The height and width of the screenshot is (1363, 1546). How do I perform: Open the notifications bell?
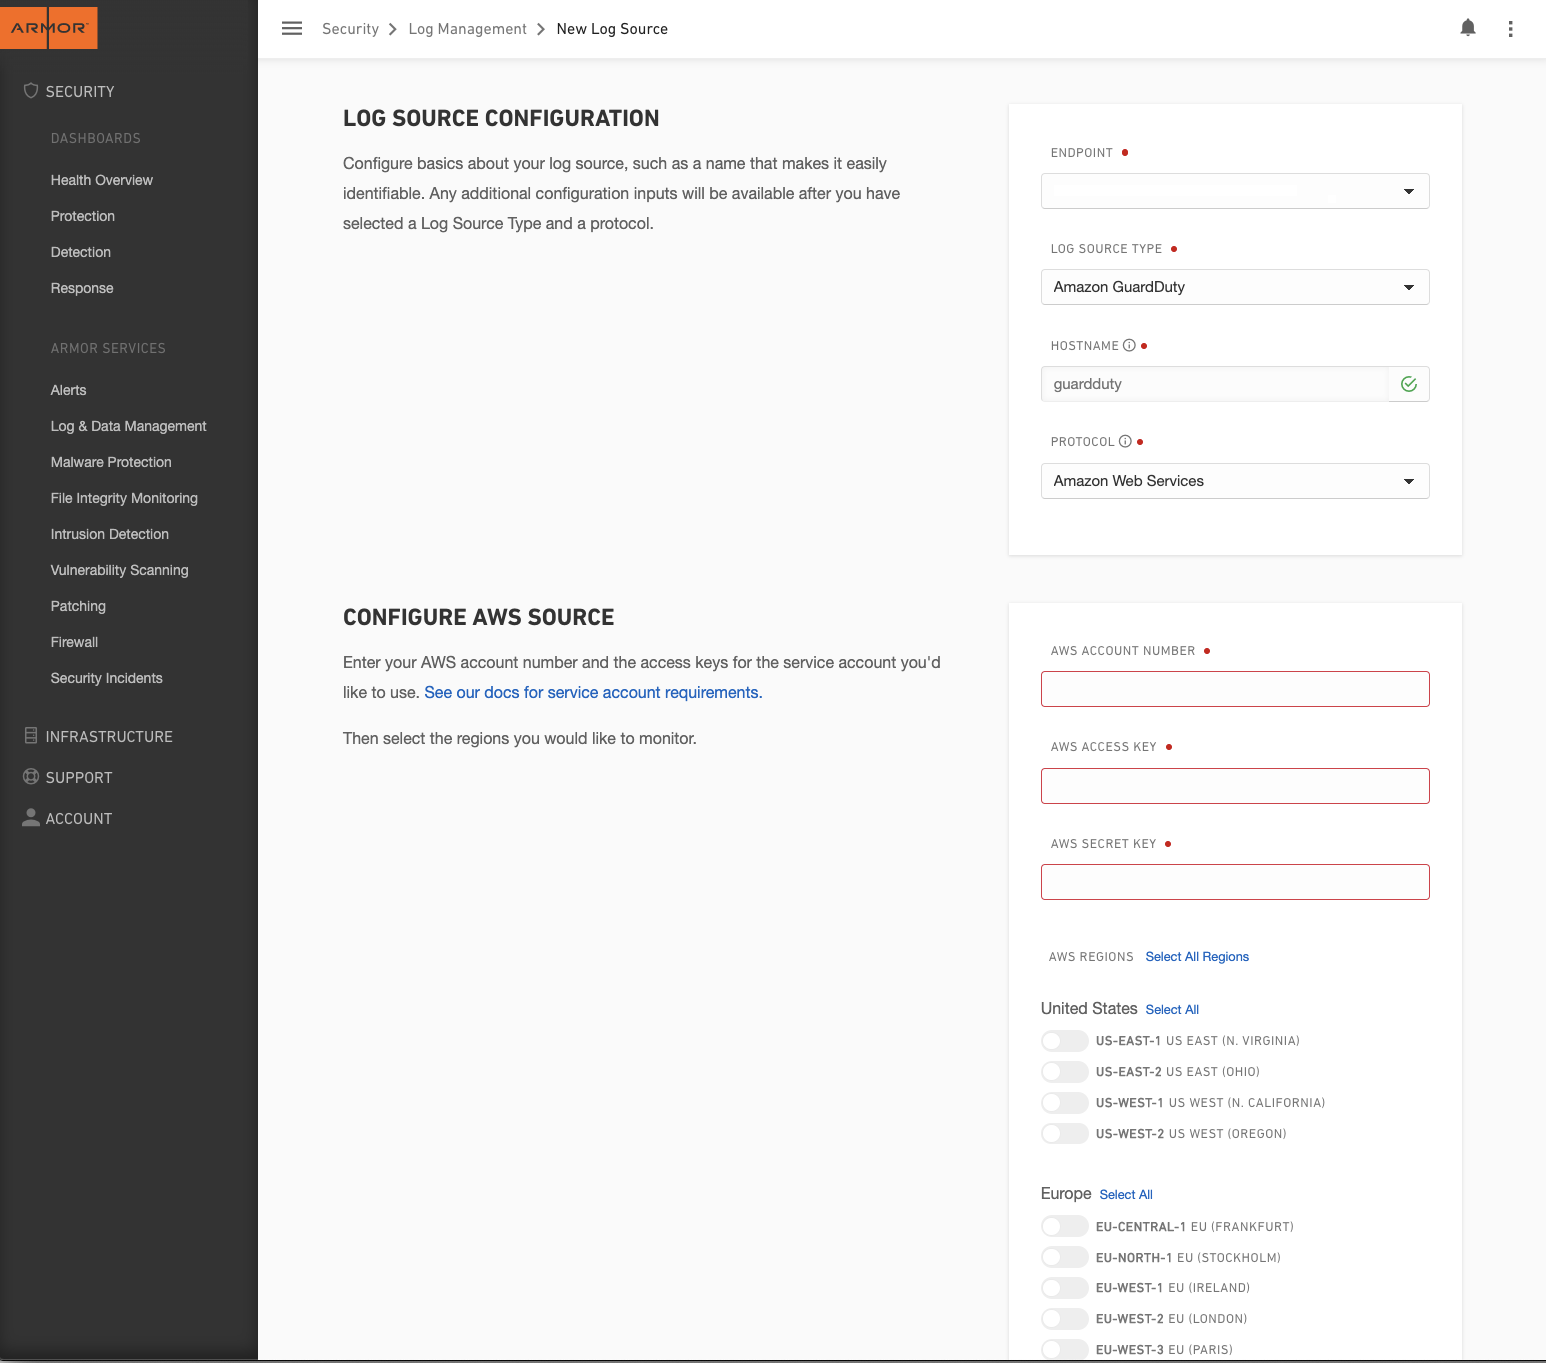pos(1468,28)
